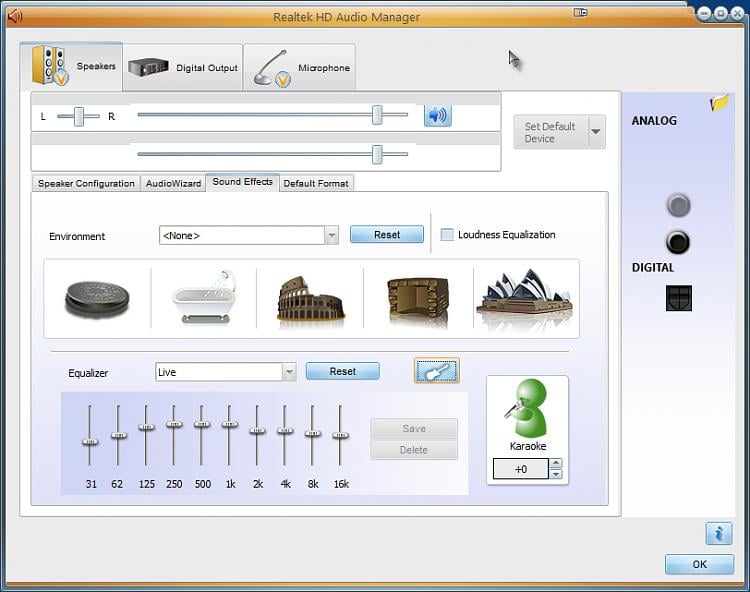This screenshot has height=592, width=750.
Task: Click the display mode icon in title bar
Action: [x=580, y=12]
